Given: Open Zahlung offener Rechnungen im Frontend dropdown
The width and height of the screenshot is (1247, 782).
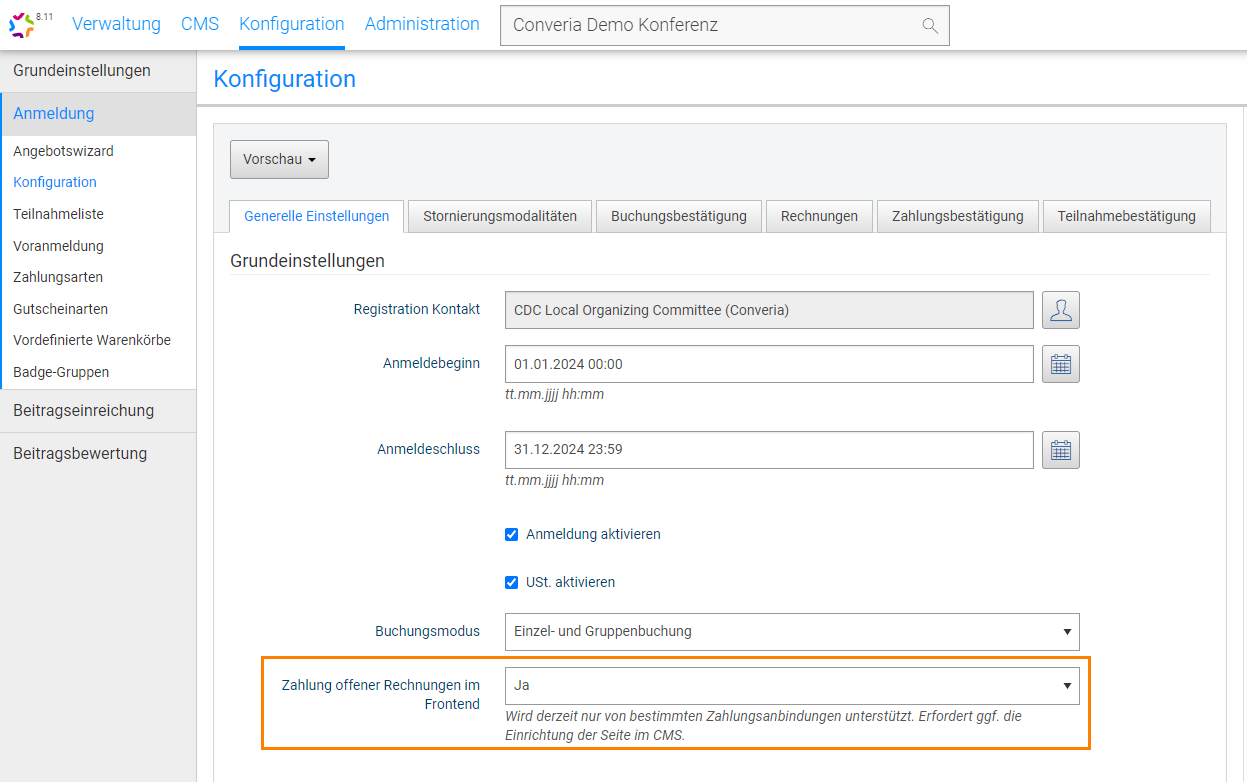Looking at the screenshot, I should click(791, 686).
